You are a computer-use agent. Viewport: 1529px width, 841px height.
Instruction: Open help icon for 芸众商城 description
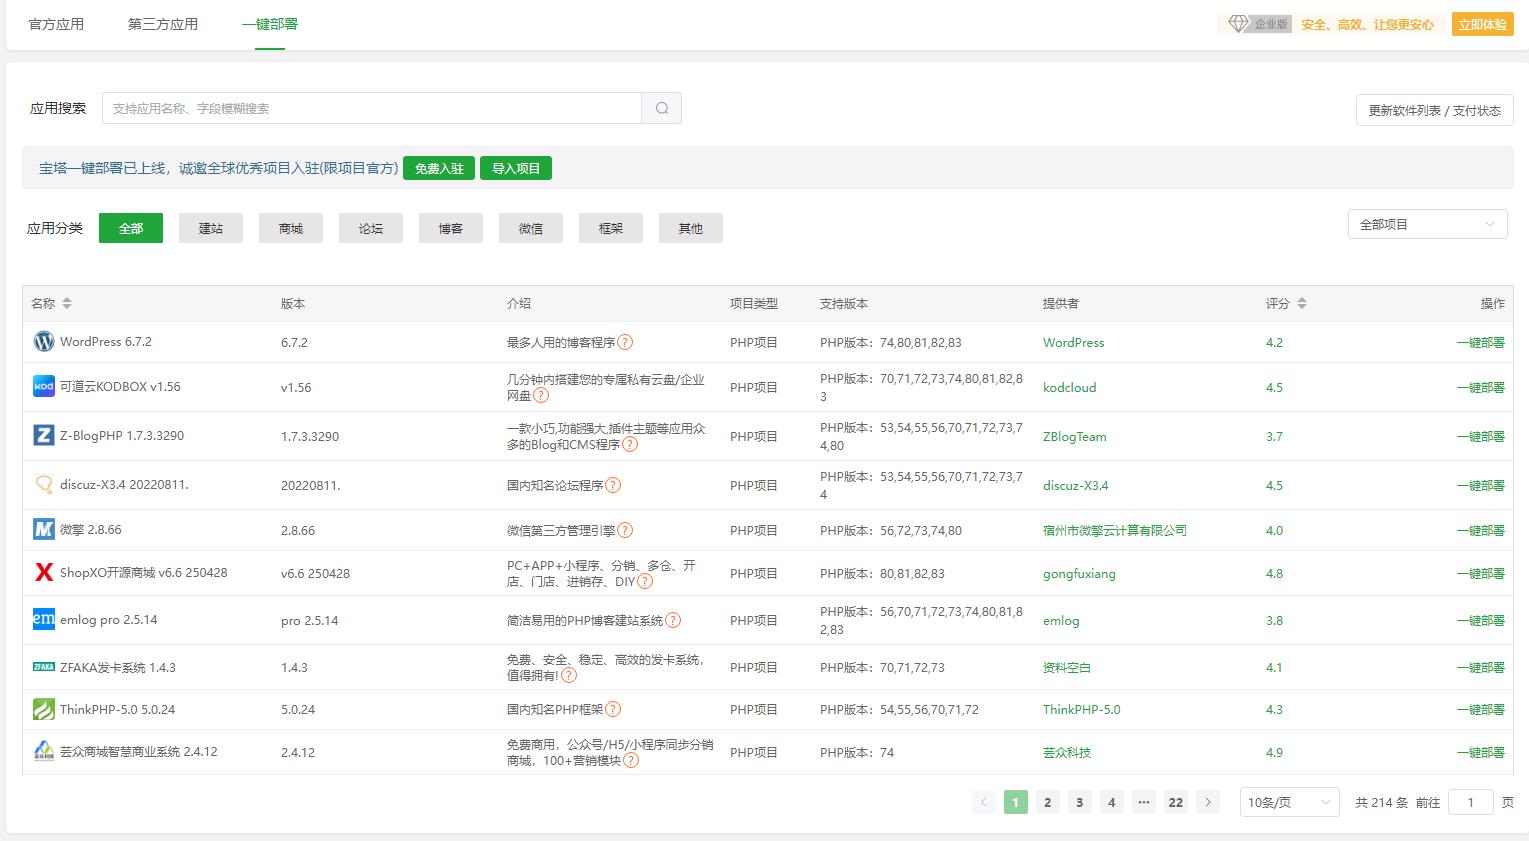pos(630,760)
